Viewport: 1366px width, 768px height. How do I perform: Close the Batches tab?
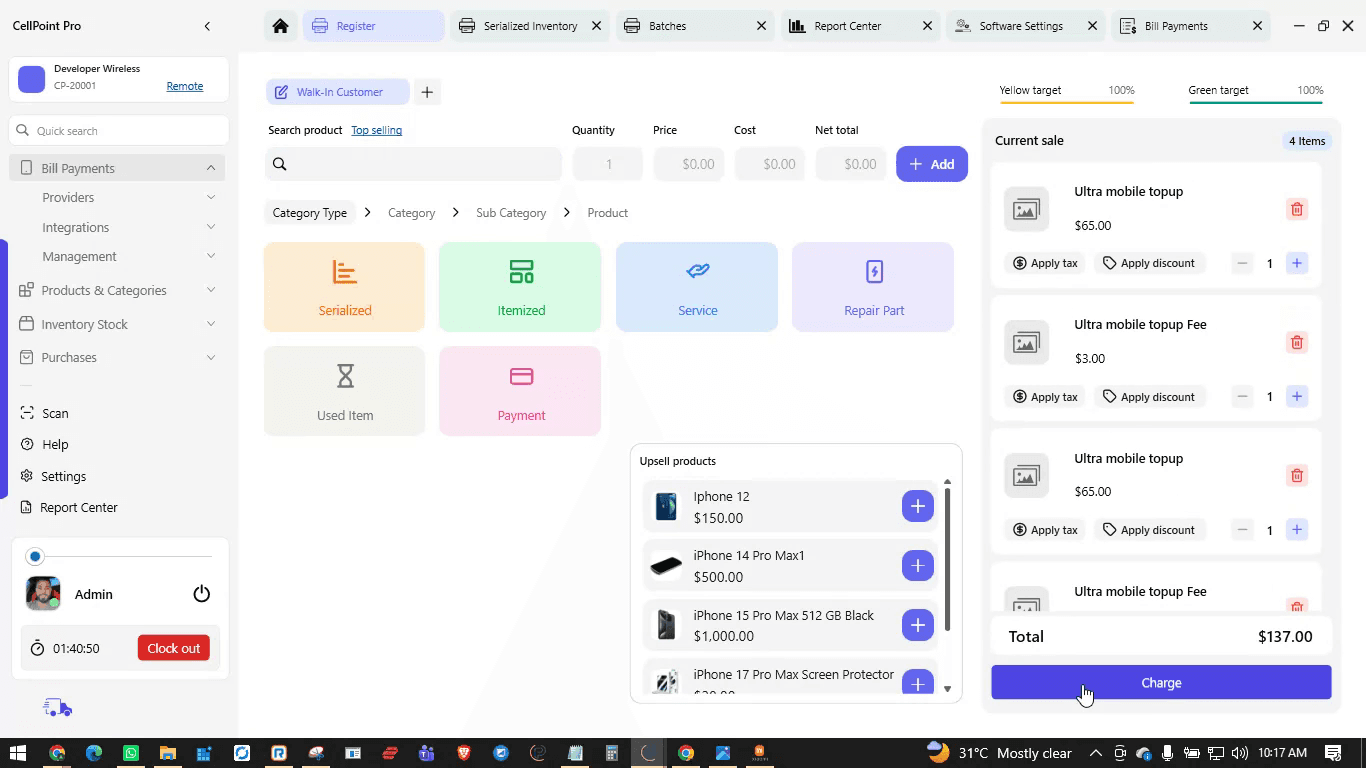[761, 26]
